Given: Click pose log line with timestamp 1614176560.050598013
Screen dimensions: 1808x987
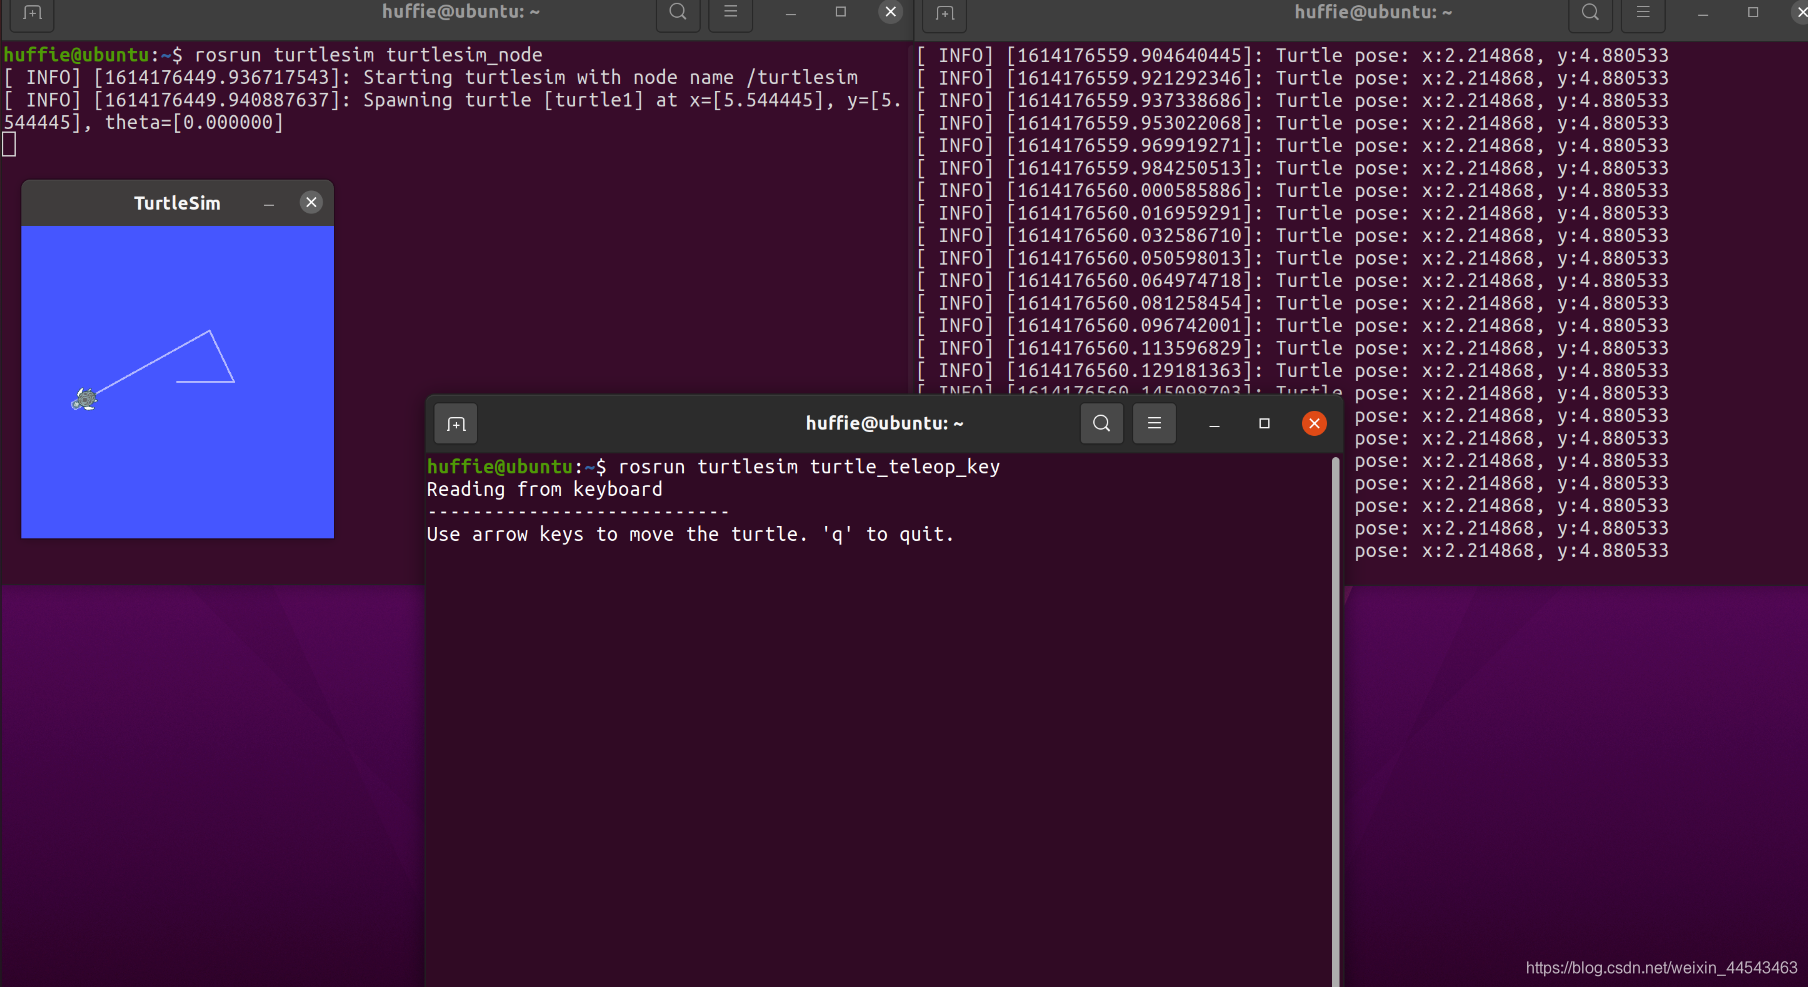Looking at the screenshot, I should [x=1293, y=258].
